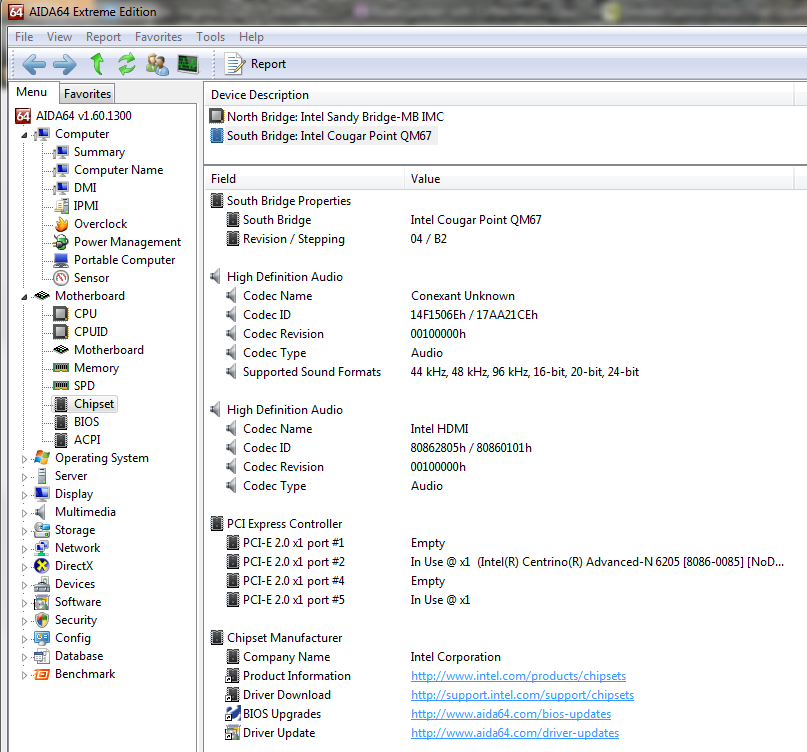The width and height of the screenshot is (807, 752).
Task: Select North Bridge Intel Sandy Bridge device
Action: point(334,117)
